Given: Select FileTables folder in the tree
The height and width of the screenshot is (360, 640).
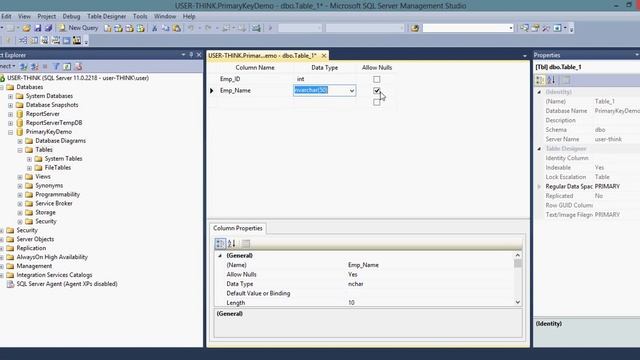Looking at the screenshot, I should 58,168.
